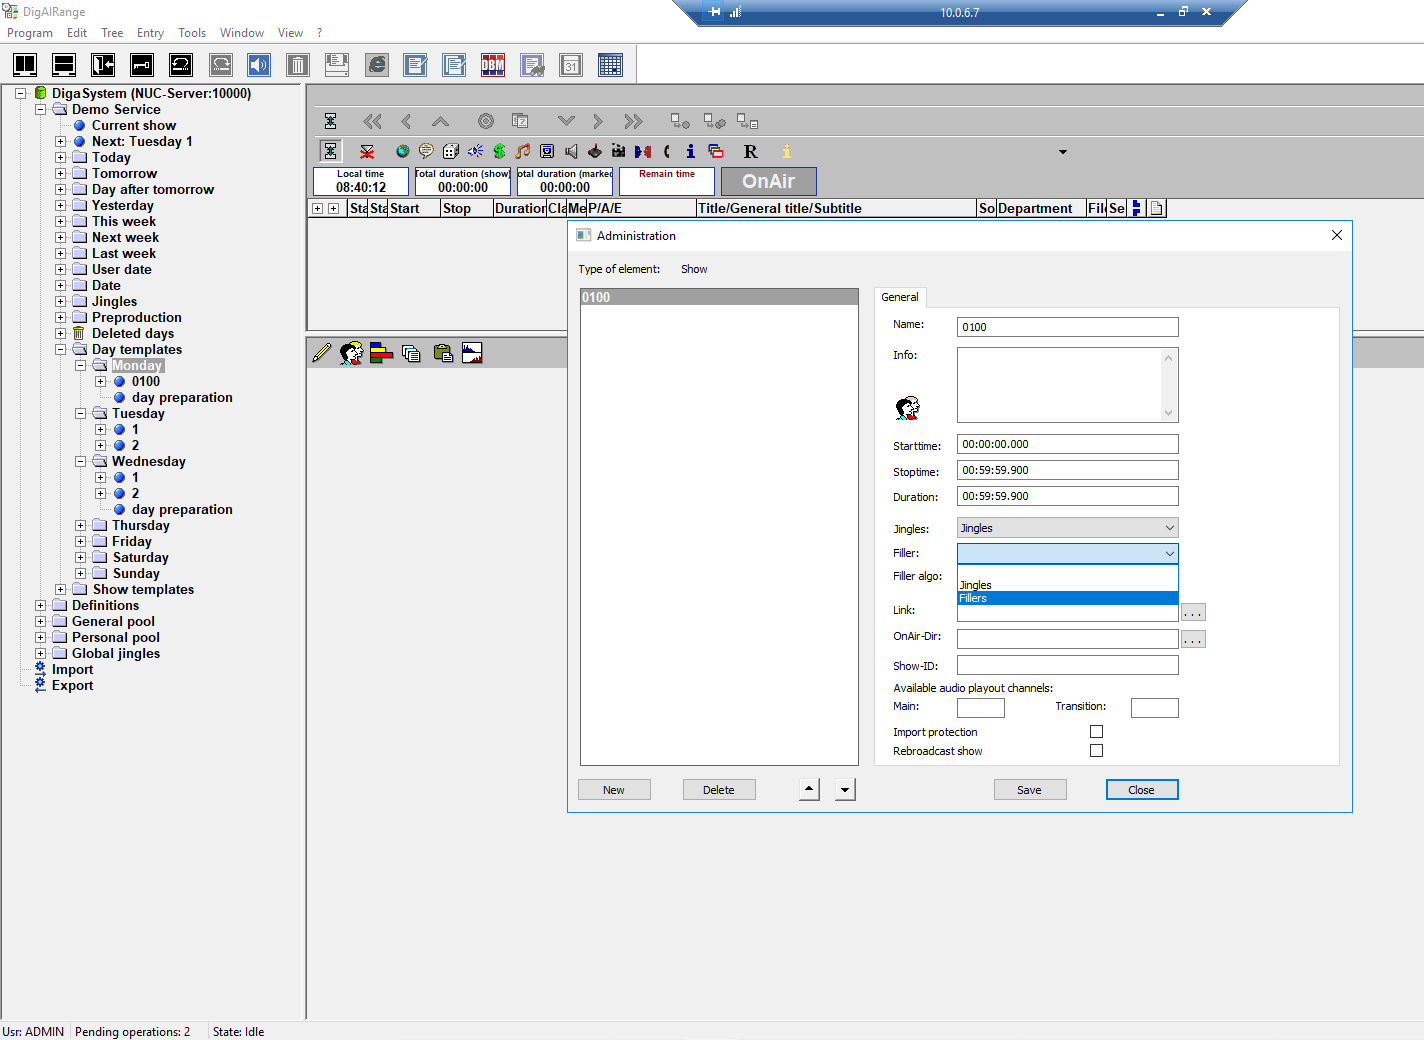Click the yellow pencil edit icon

[321, 353]
